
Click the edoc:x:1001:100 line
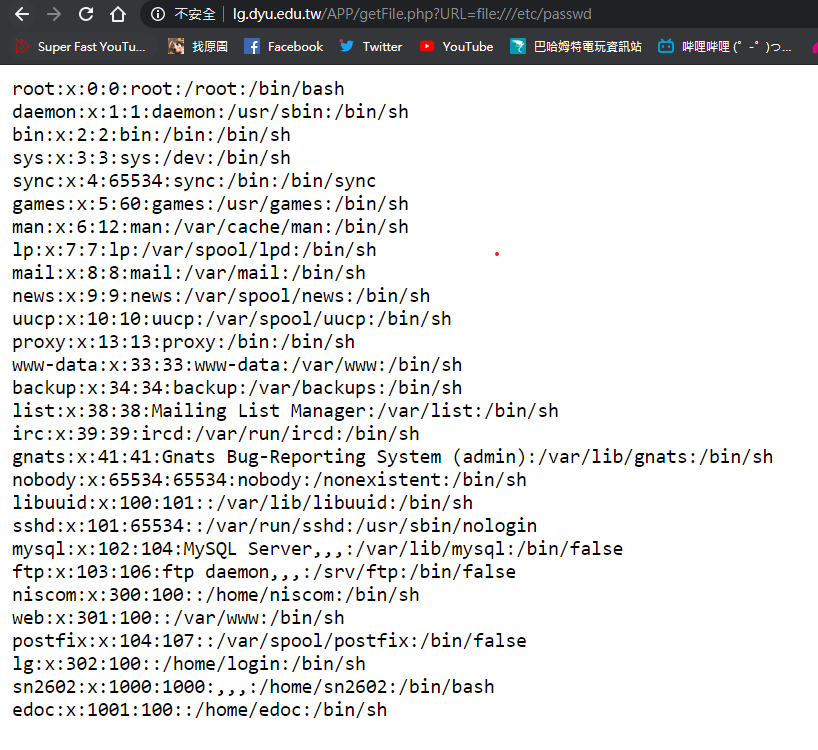(x=200, y=710)
